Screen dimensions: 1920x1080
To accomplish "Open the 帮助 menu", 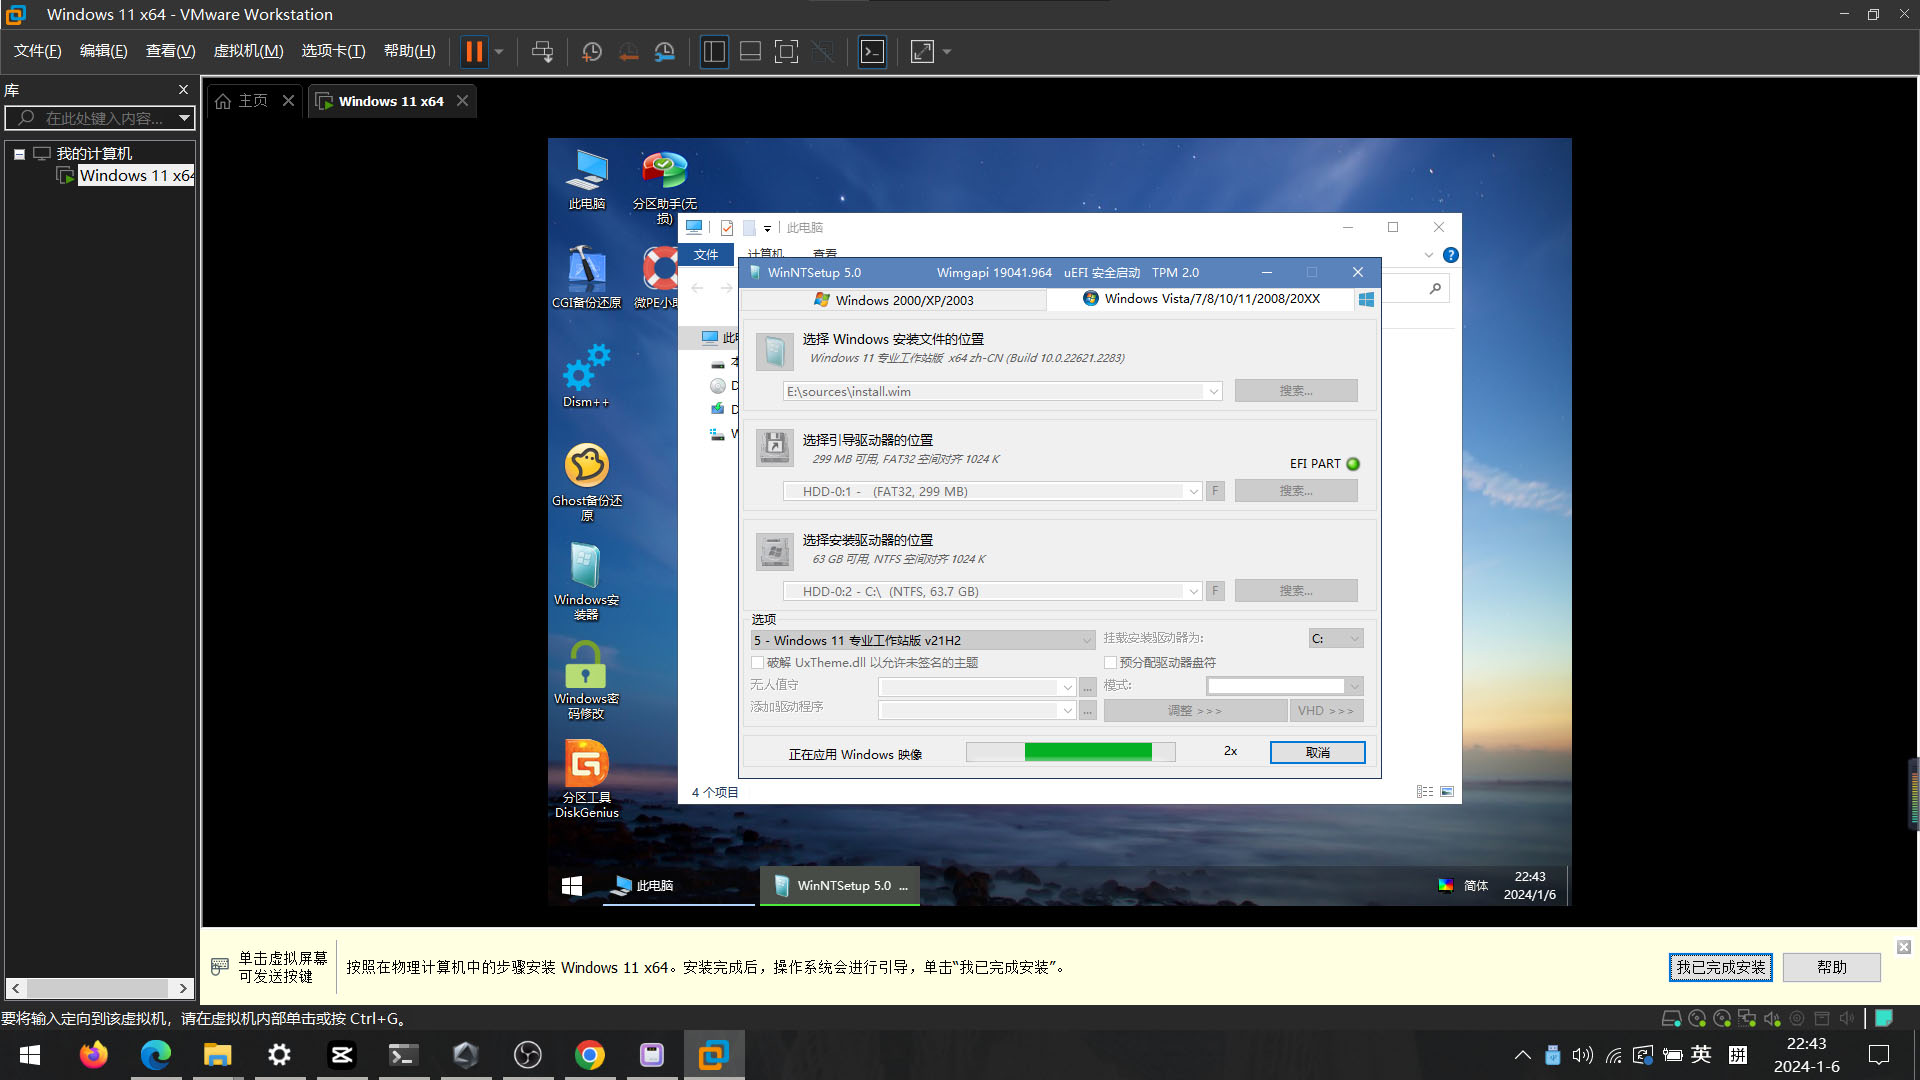I will click(409, 51).
